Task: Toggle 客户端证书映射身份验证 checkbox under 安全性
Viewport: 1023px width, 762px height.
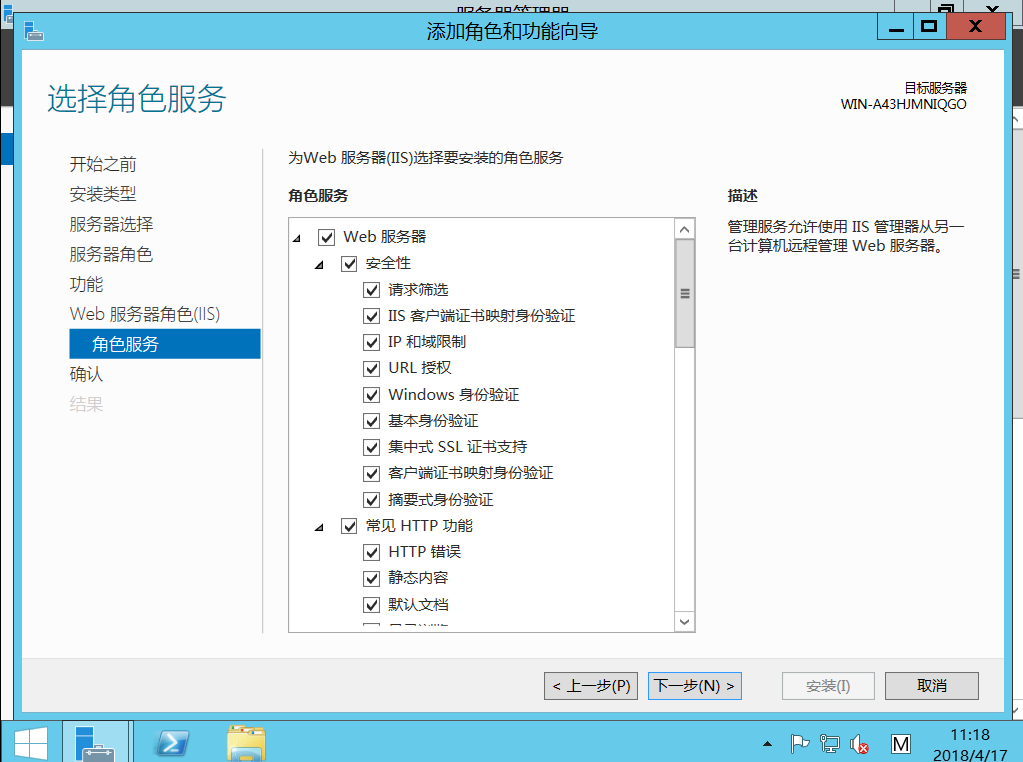Action: click(371, 474)
